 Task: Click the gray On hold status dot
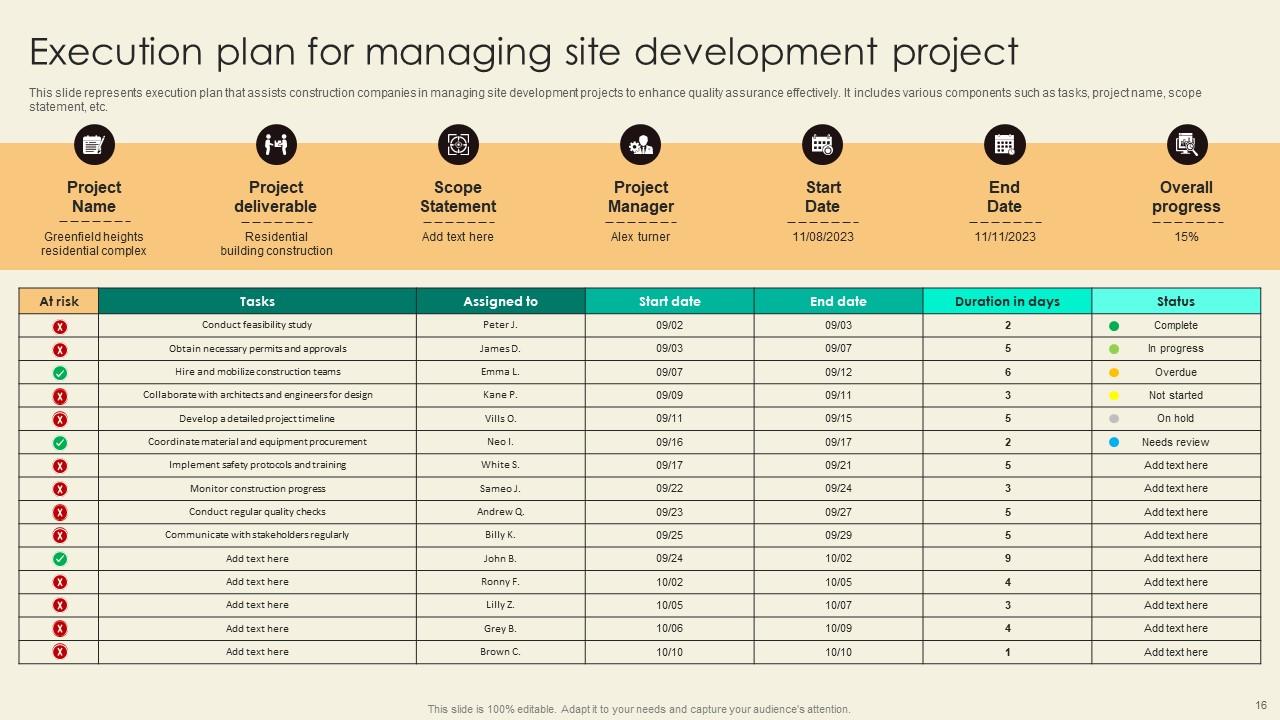tap(1112, 418)
